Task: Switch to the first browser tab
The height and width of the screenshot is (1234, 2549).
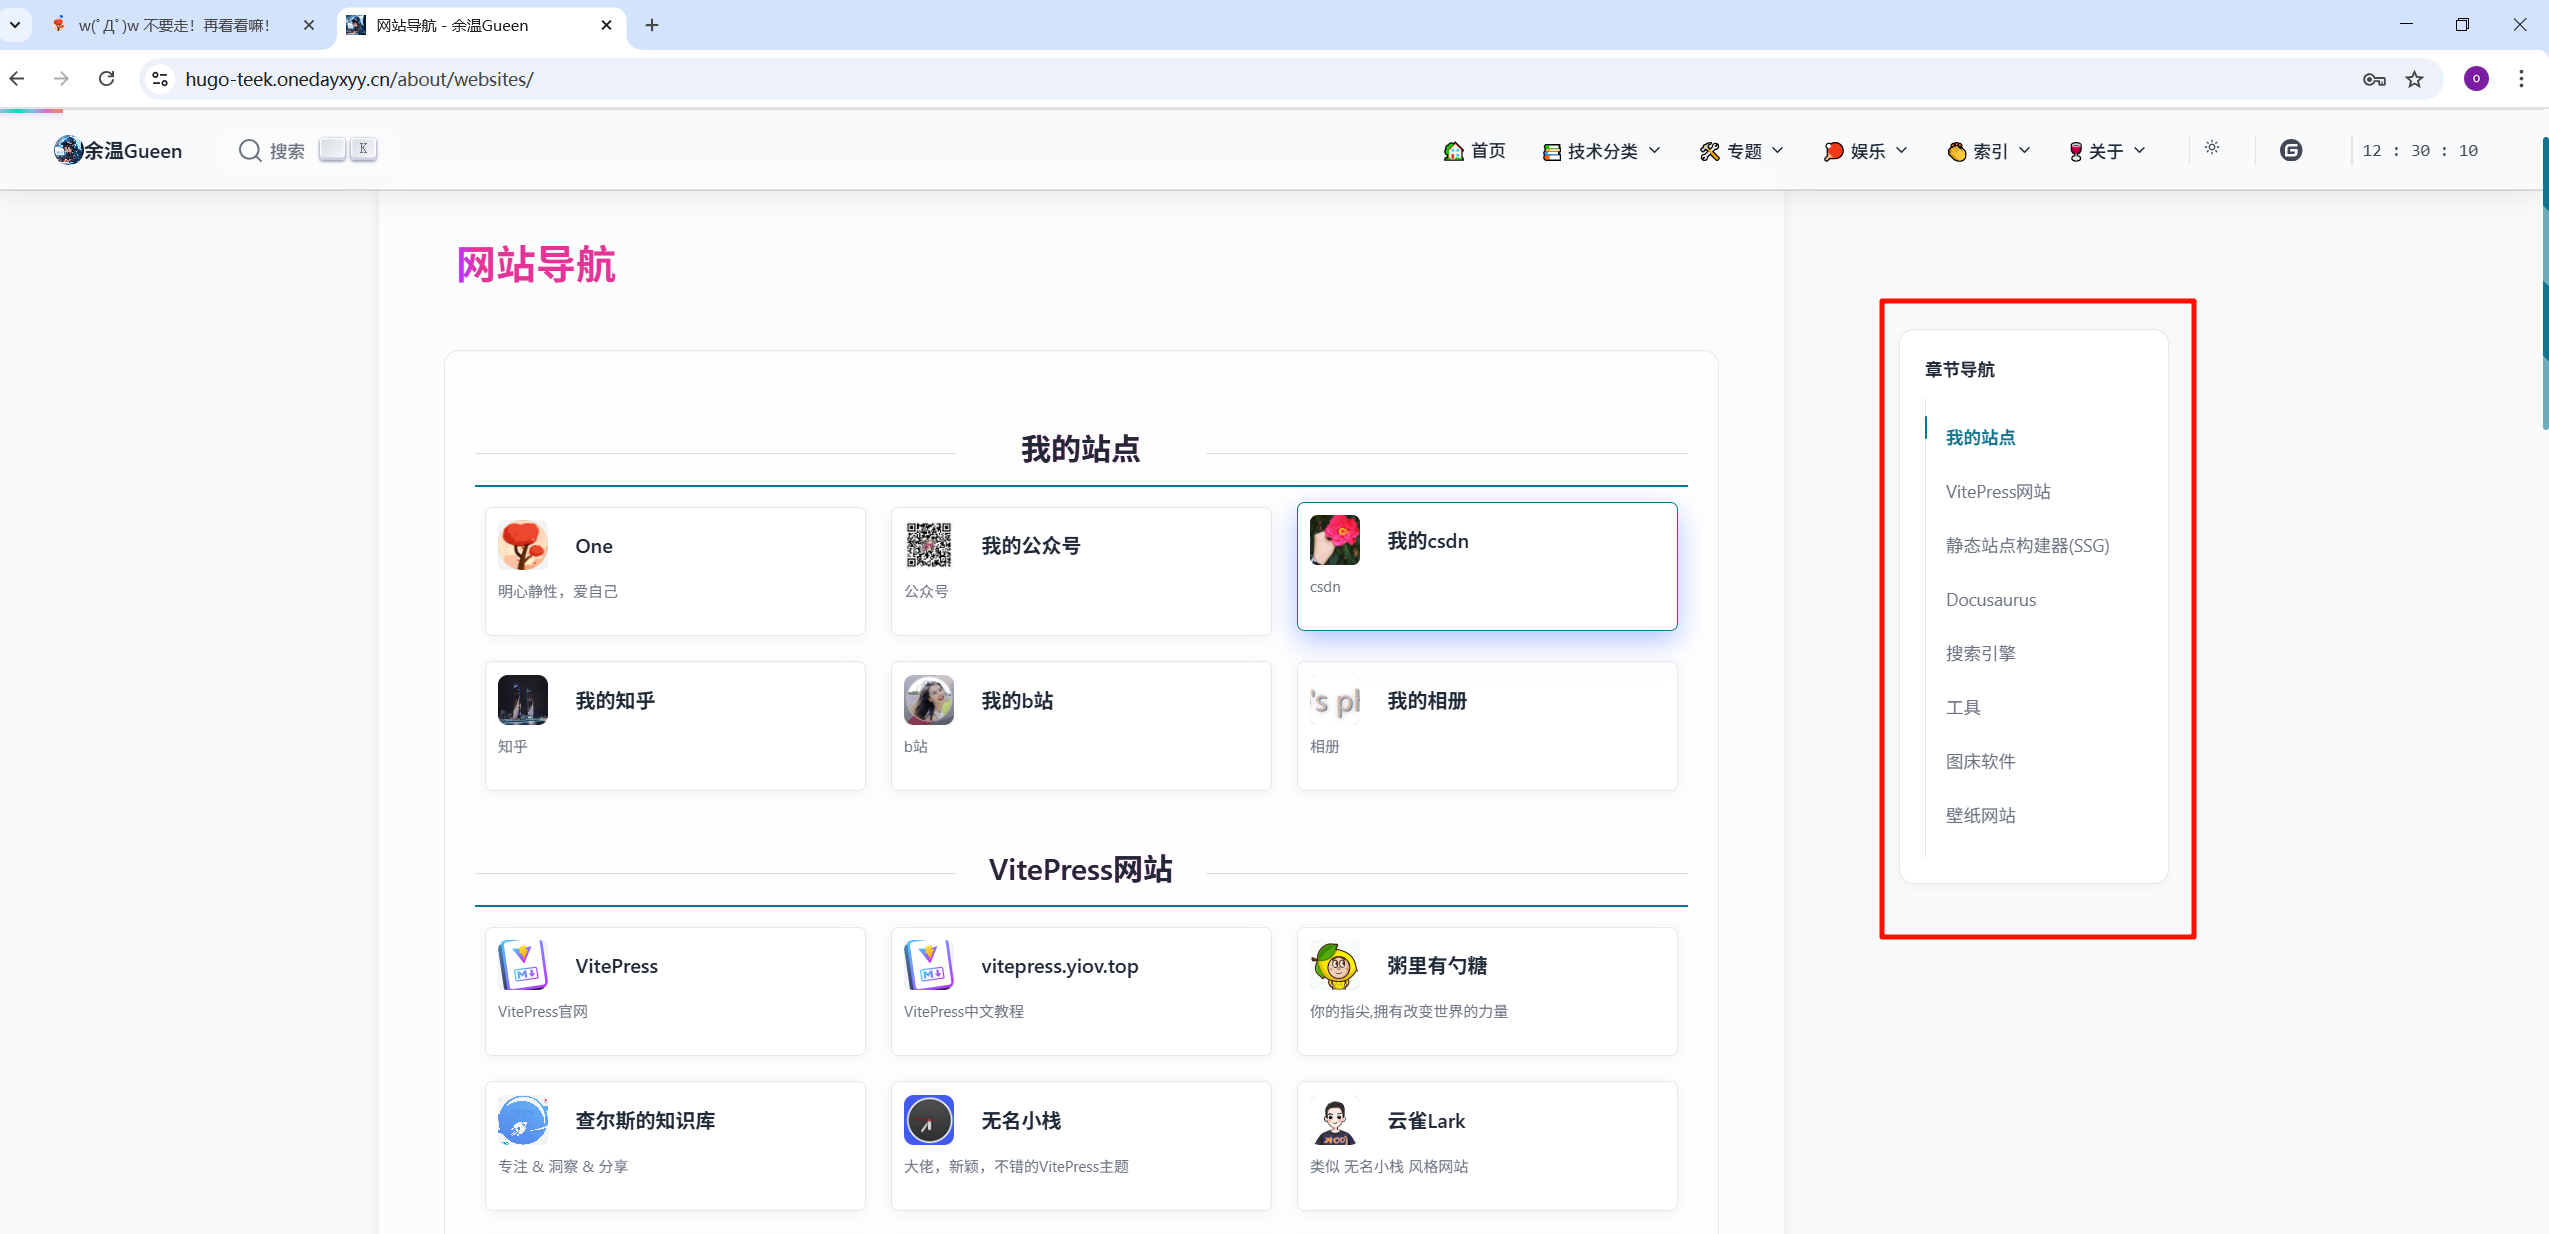Action: coord(175,25)
